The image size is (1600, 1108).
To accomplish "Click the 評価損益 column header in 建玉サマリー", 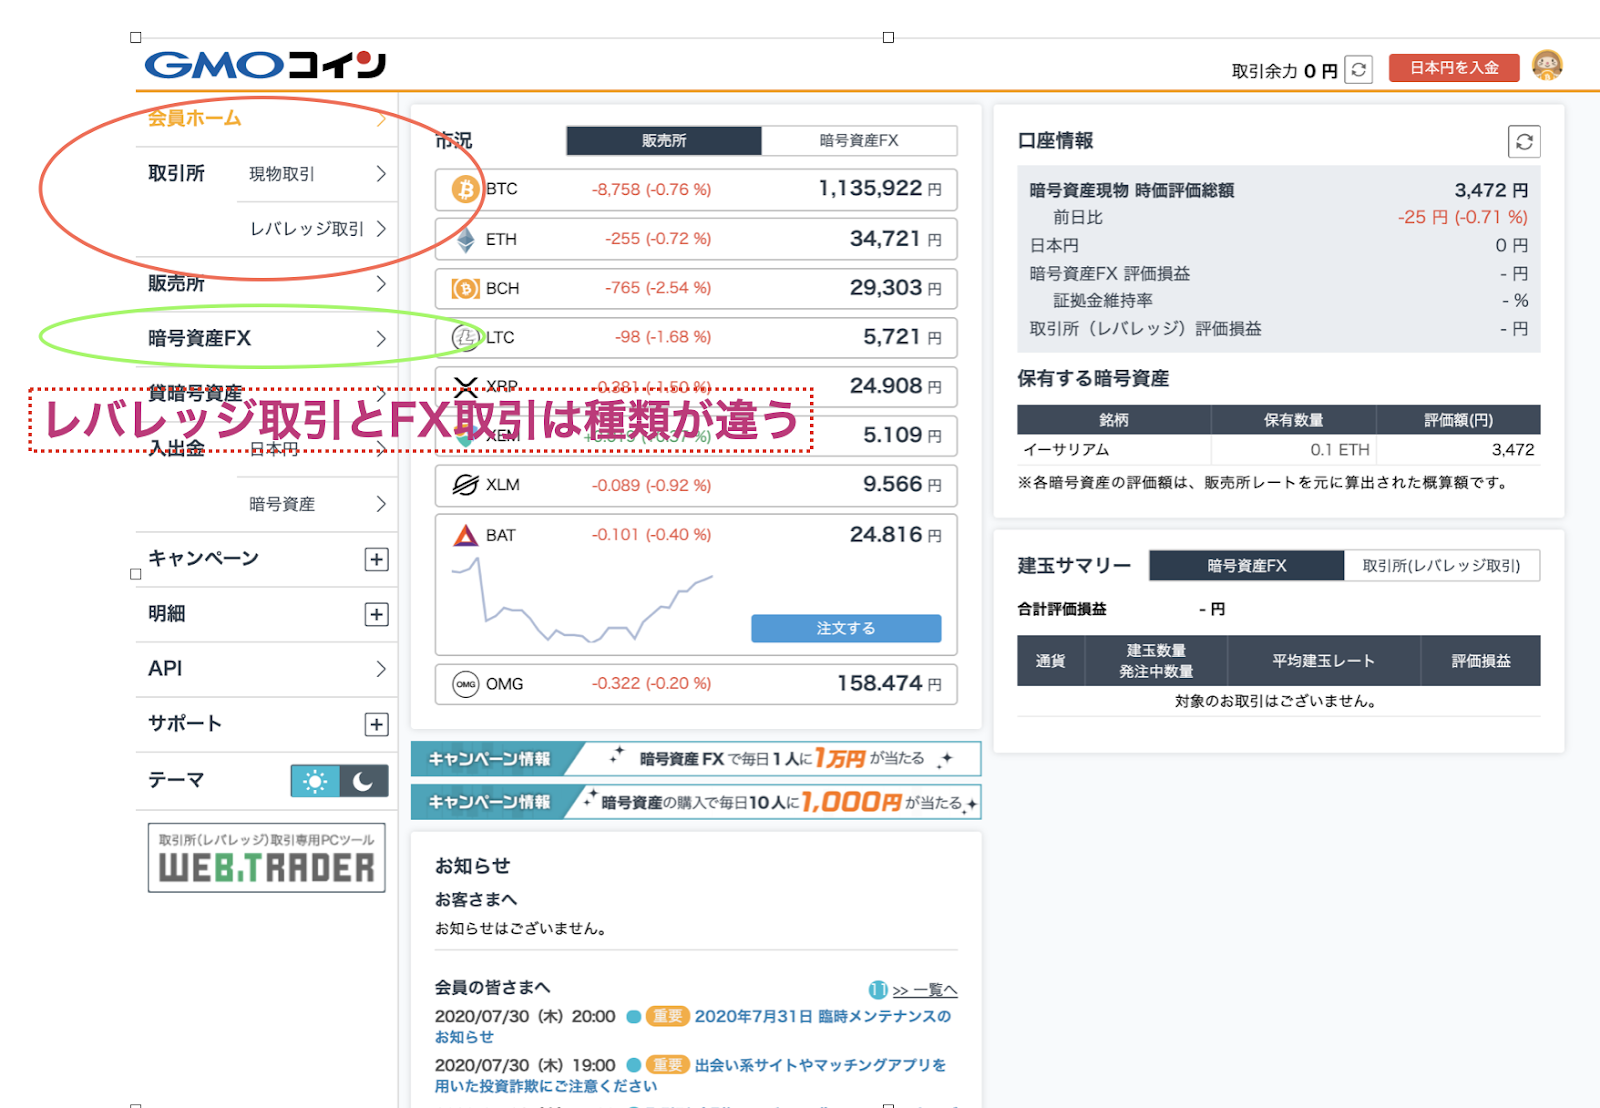I will pos(1481,661).
